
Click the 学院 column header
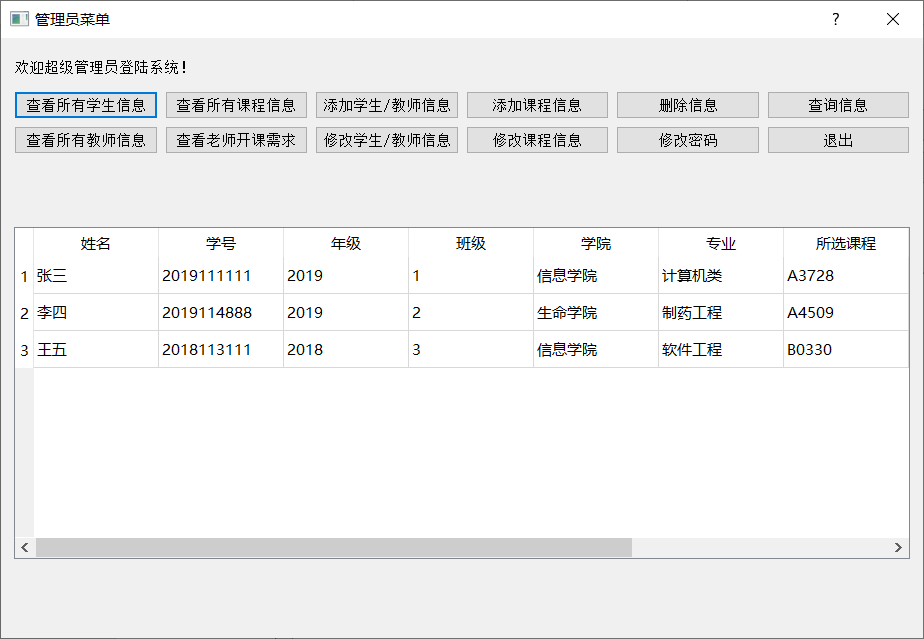[596, 243]
